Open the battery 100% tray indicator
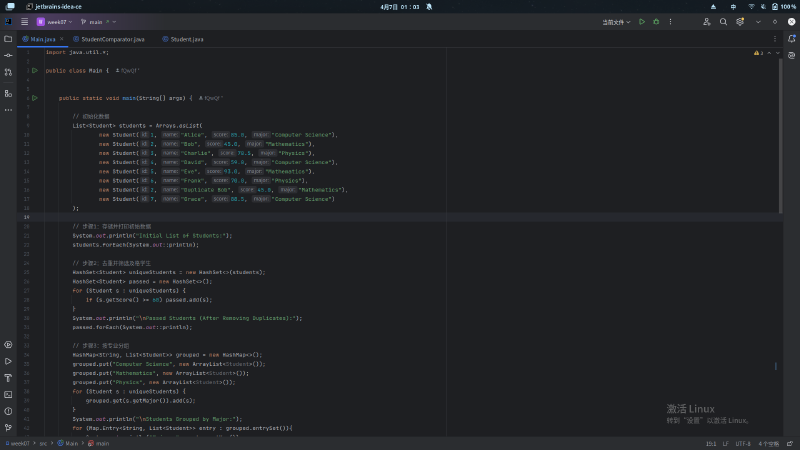Viewport: 800px width, 450px height. coord(784,7)
